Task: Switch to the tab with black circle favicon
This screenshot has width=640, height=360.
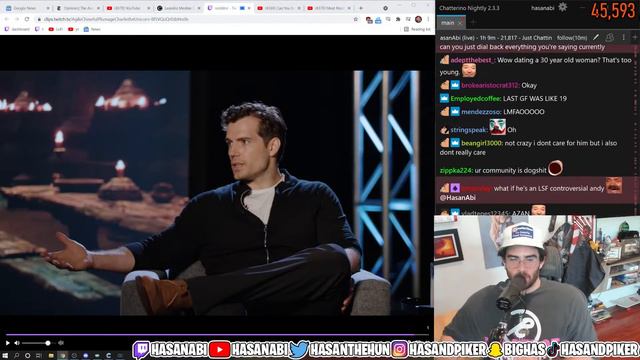Action: click(x=178, y=8)
